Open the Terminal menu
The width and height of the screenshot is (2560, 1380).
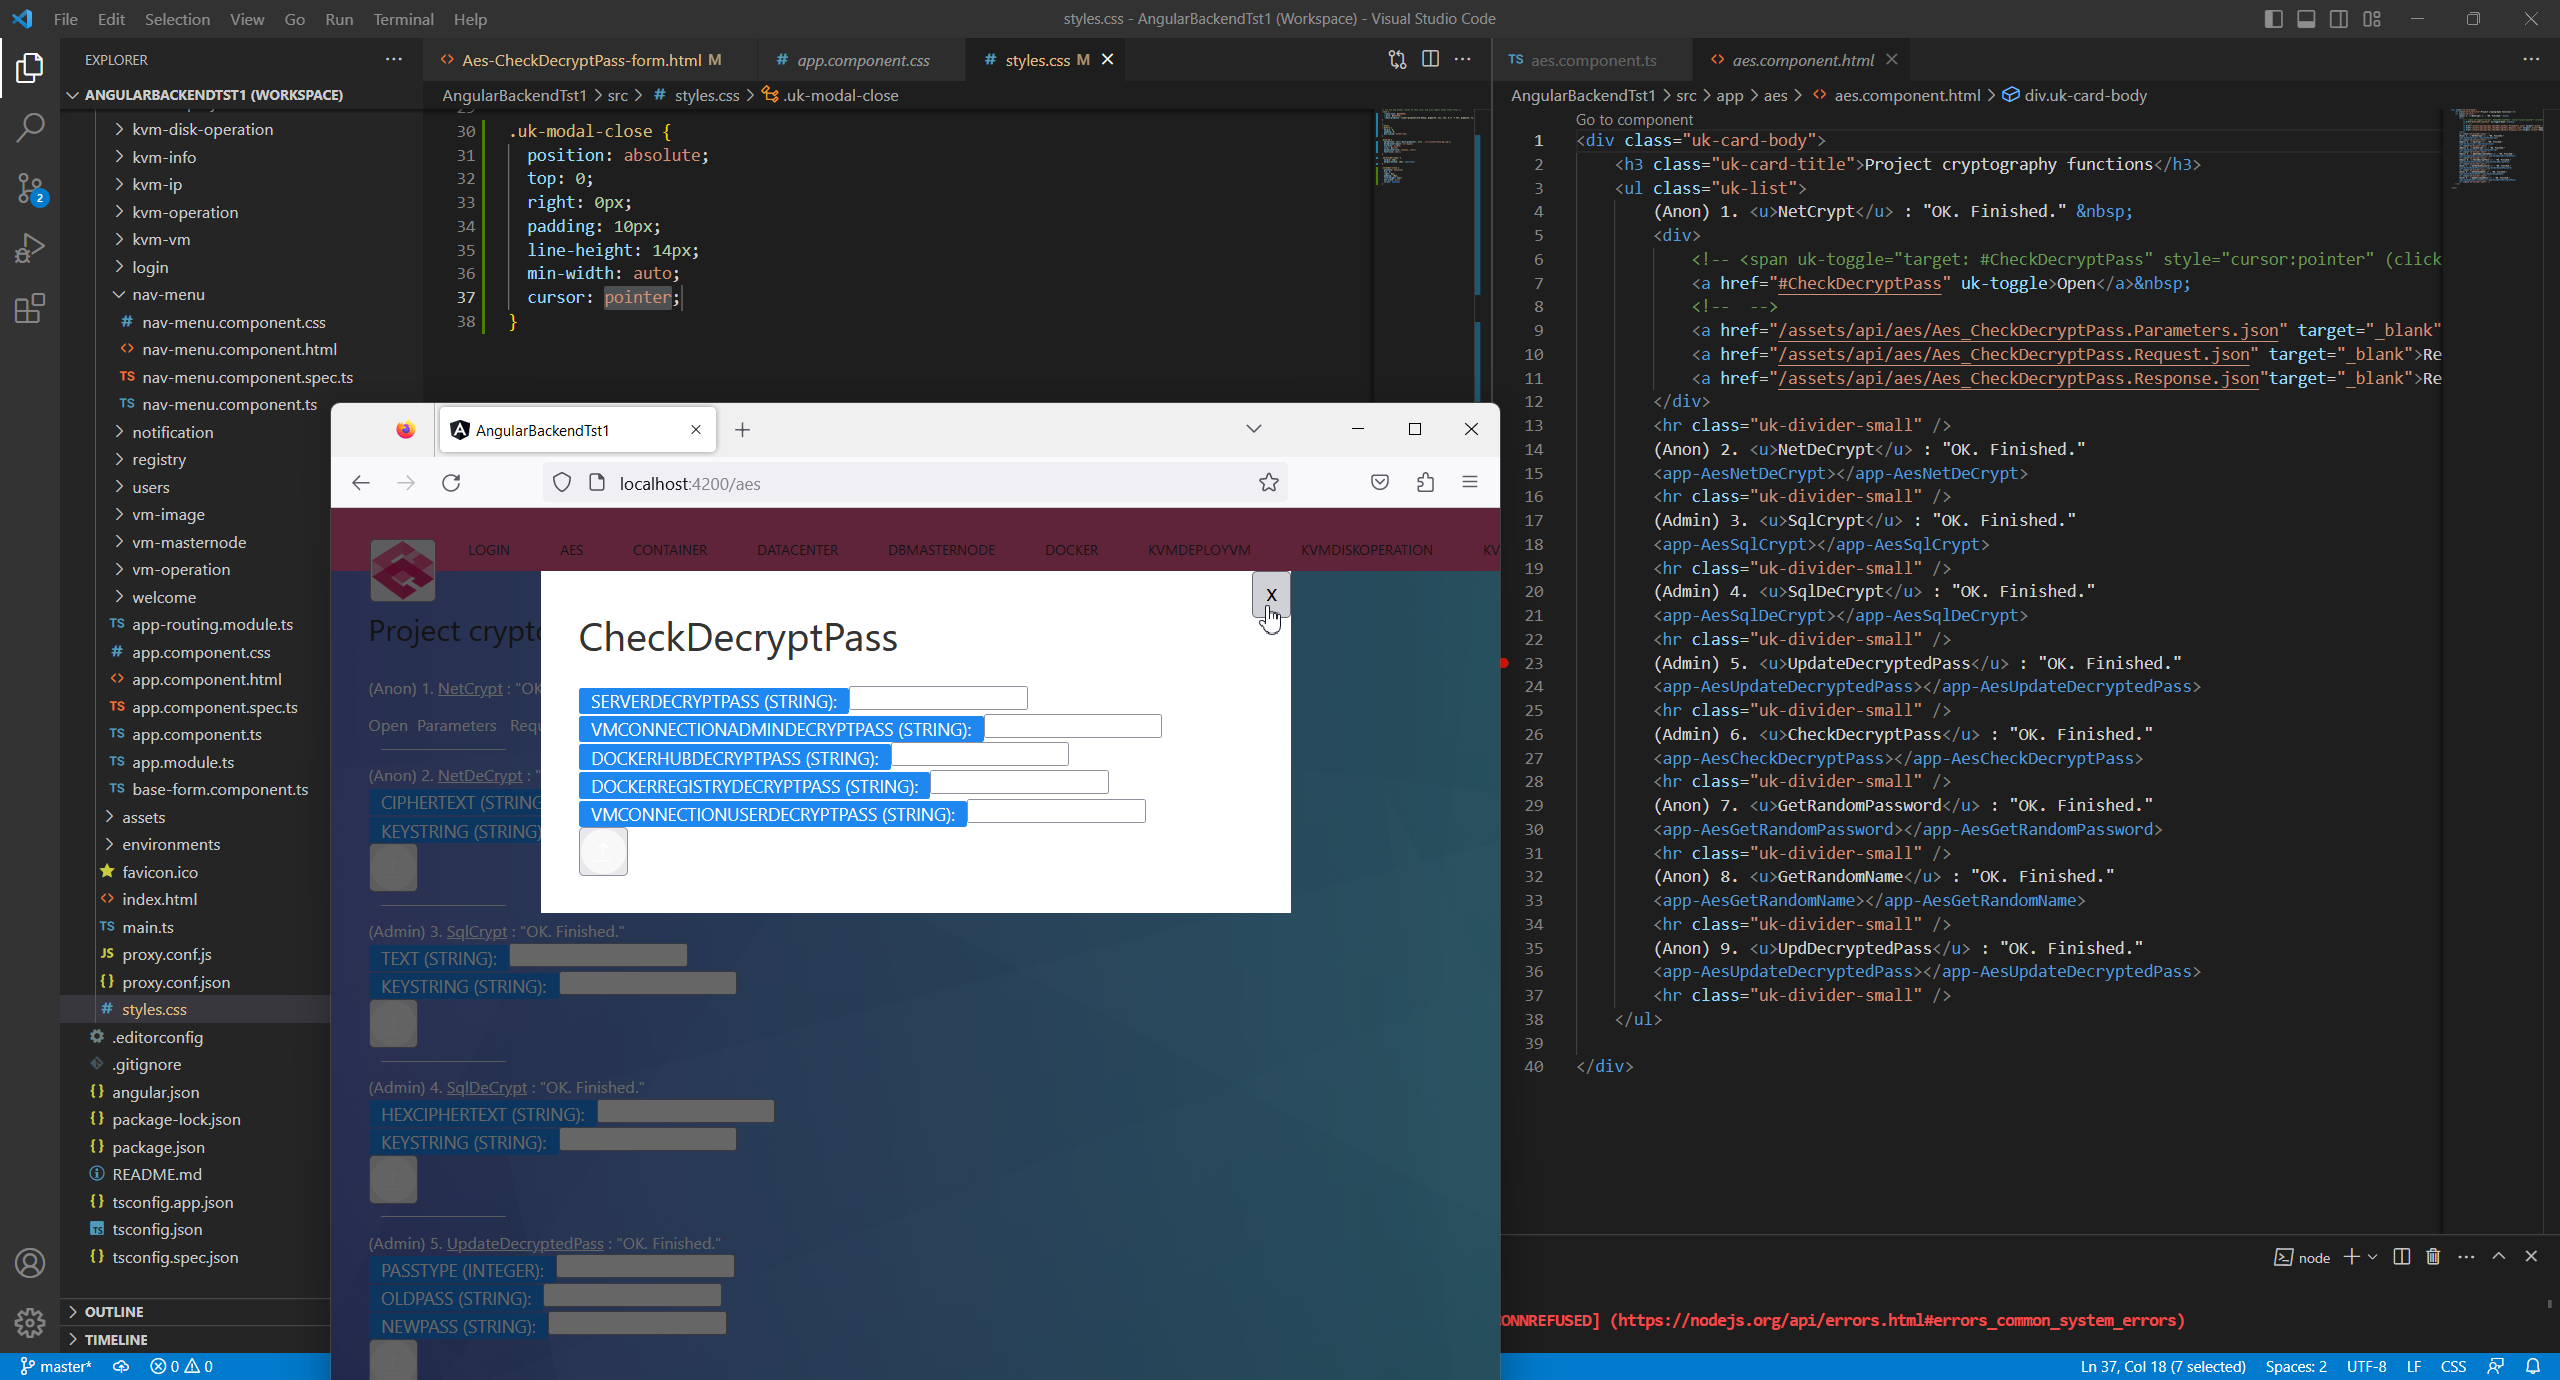(403, 19)
